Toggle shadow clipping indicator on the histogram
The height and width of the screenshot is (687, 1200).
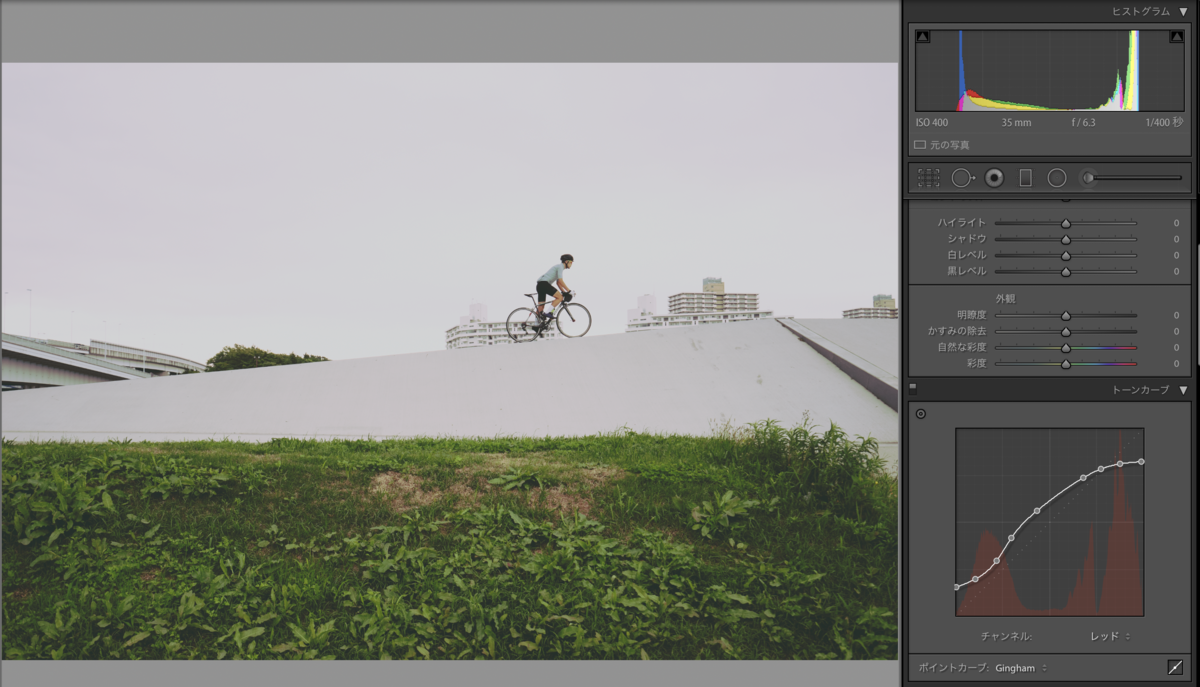[x=922, y=36]
